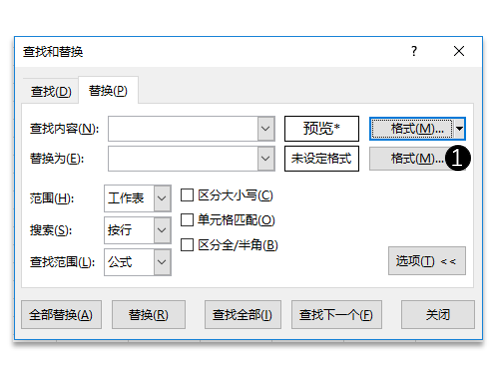
Task: Click the help question mark icon
Action: pyautogui.click(x=414, y=51)
